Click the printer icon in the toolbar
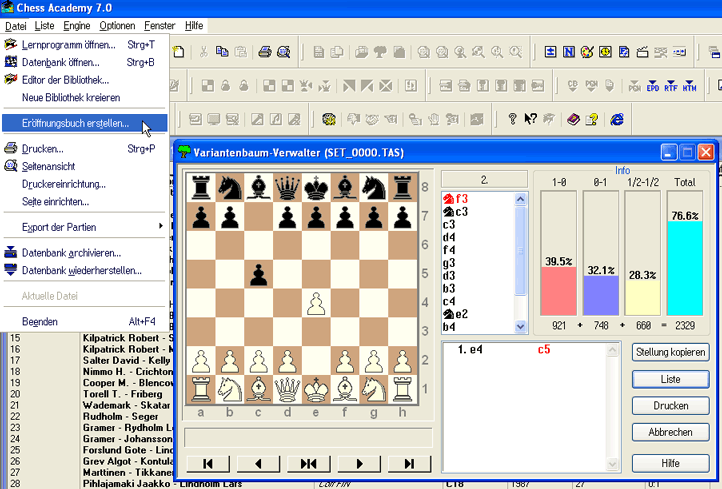The width and height of the screenshot is (722, 489). tap(265, 52)
